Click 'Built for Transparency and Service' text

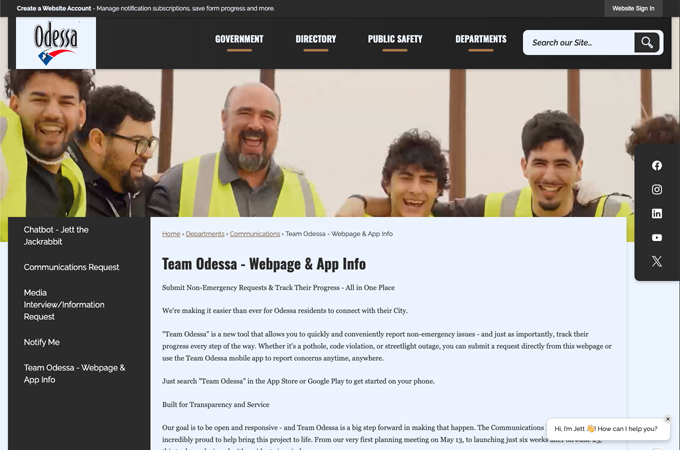pos(216,404)
